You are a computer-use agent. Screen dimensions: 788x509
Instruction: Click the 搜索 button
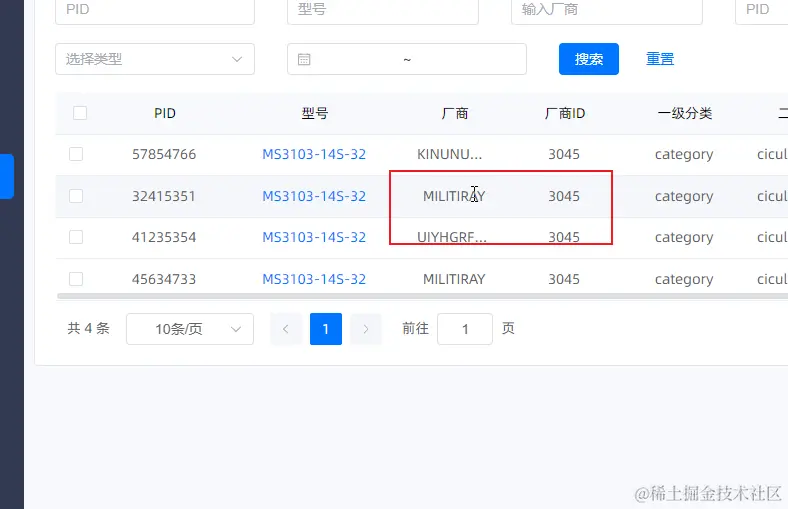(x=589, y=59)
